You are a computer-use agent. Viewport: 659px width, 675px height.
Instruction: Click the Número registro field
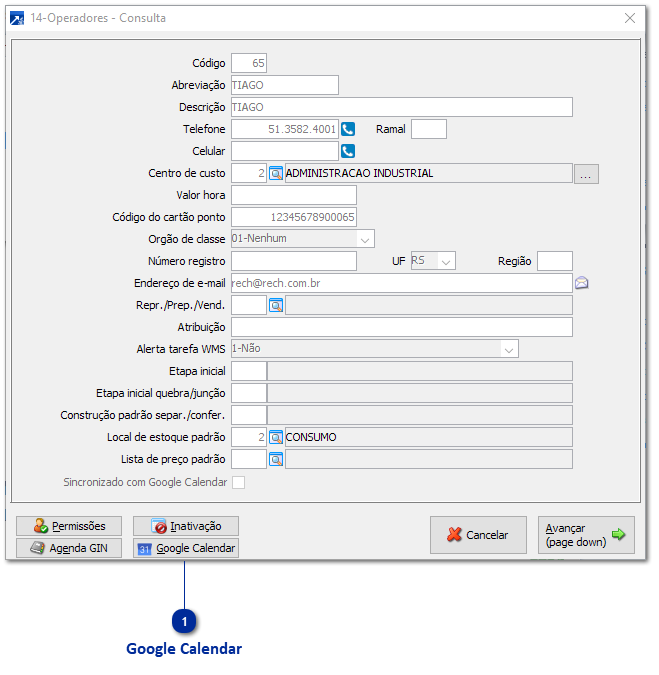[294, 261]
